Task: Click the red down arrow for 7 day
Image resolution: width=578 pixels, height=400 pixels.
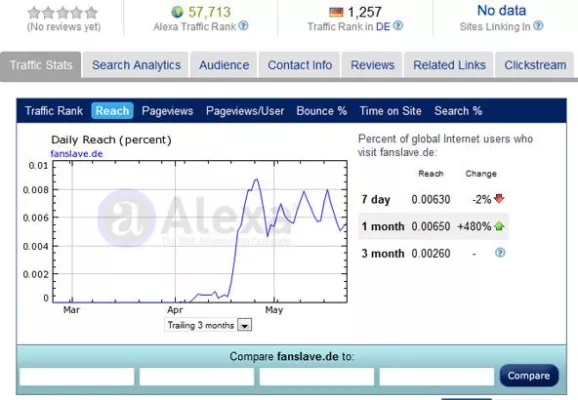Action: (x=499, y=199)
